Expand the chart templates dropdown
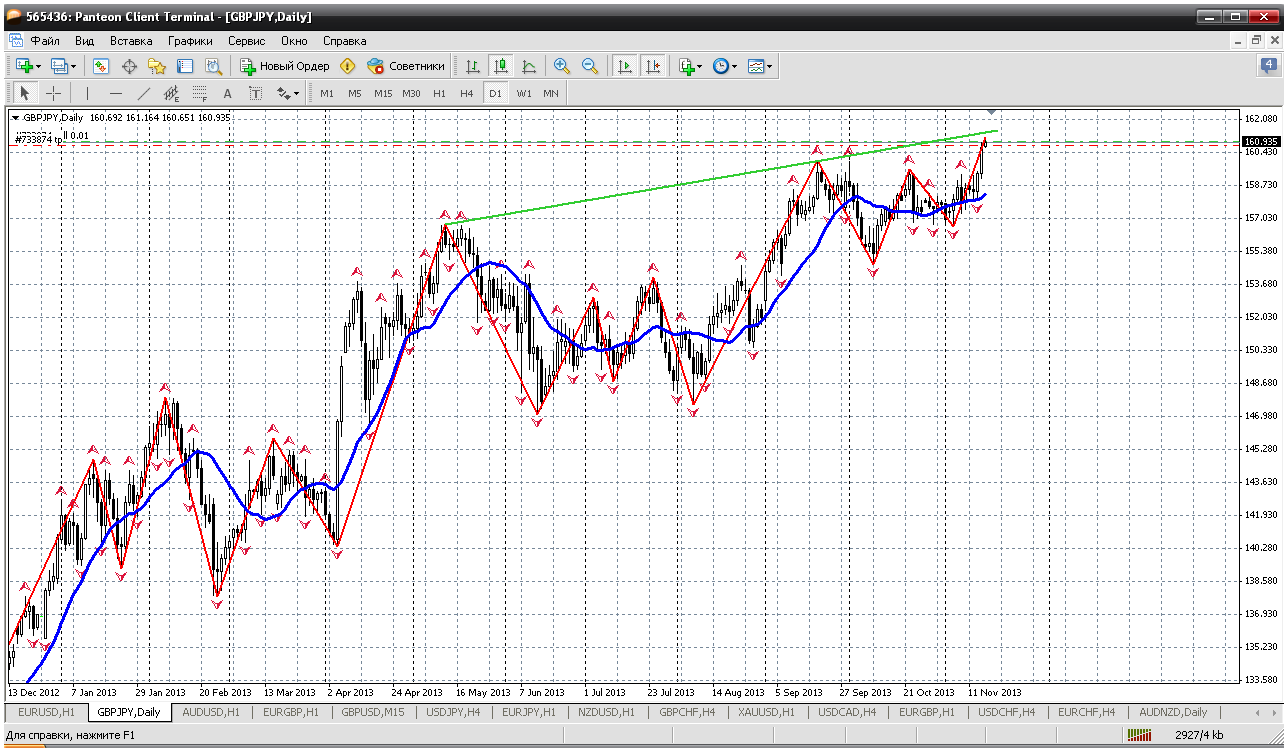Screen dimensions: 1288x748 pos(770,66)
